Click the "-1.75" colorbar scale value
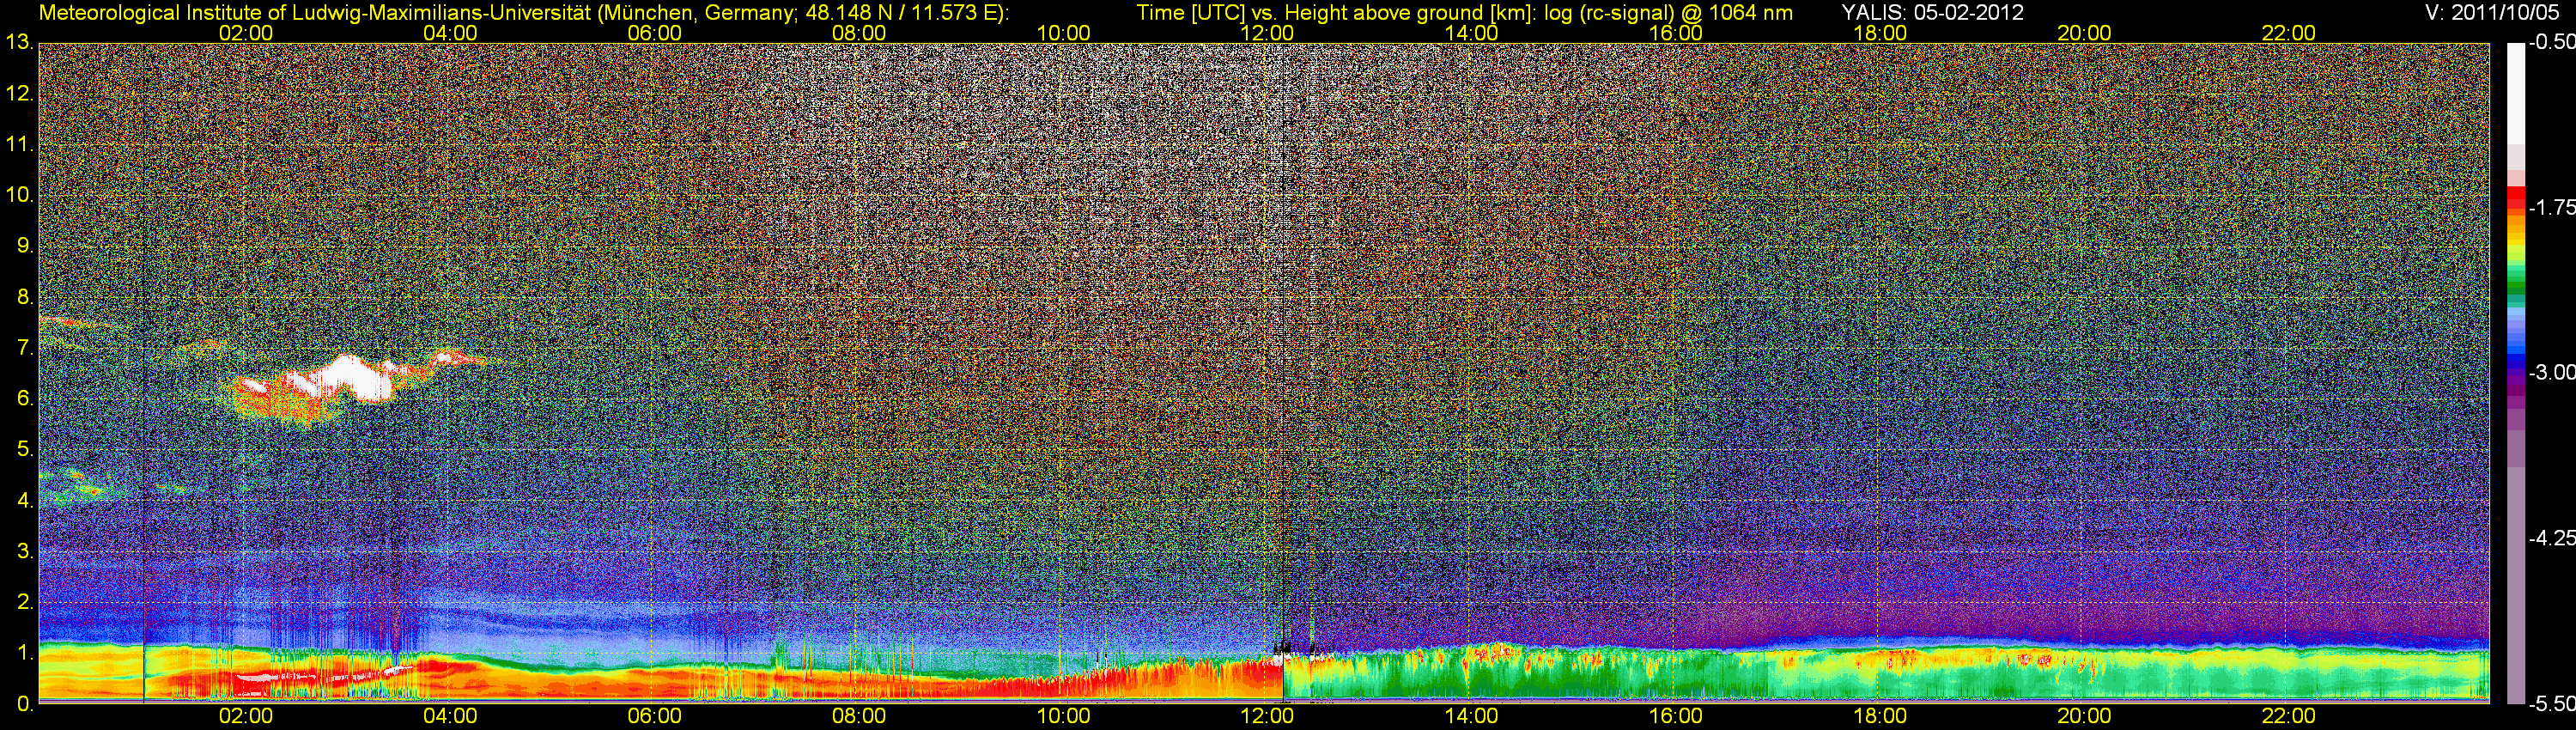The height and width of the screenshot is (730, 2576). (x=2551, y=207)
